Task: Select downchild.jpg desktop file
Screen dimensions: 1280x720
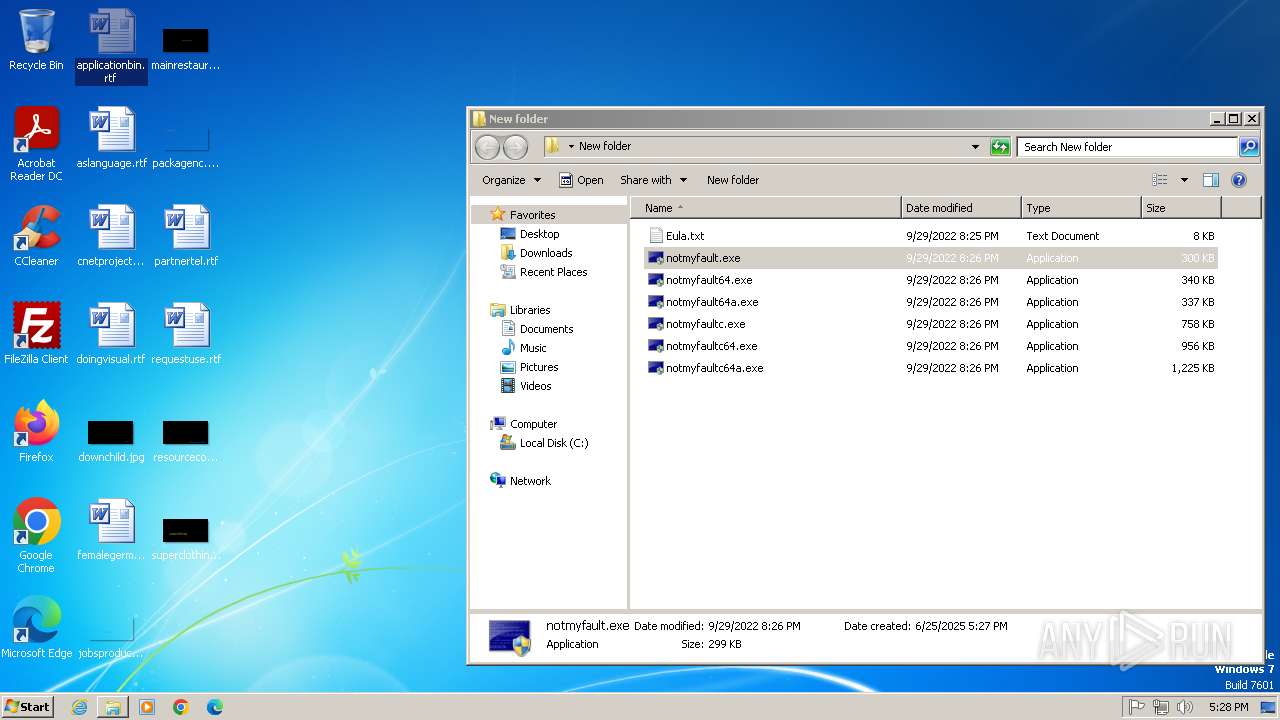Action: (x=111, y=440)
